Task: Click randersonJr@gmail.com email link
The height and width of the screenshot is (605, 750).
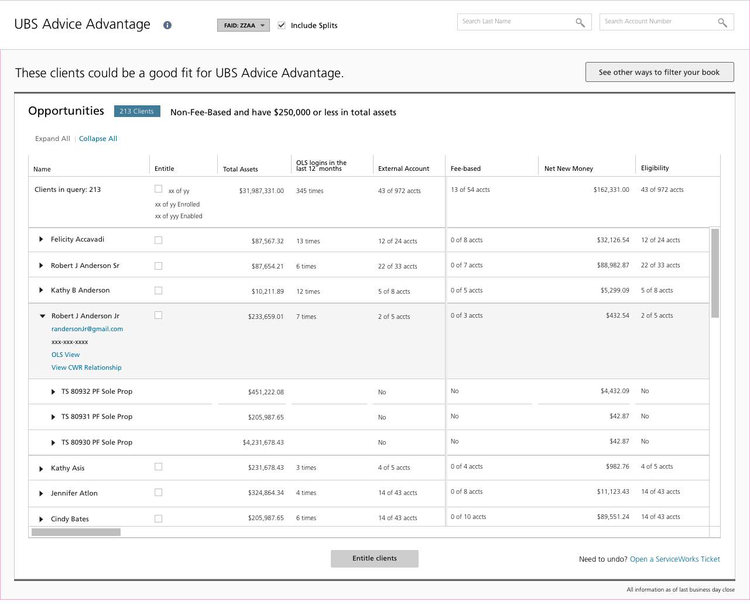Action: pos(87,329)
